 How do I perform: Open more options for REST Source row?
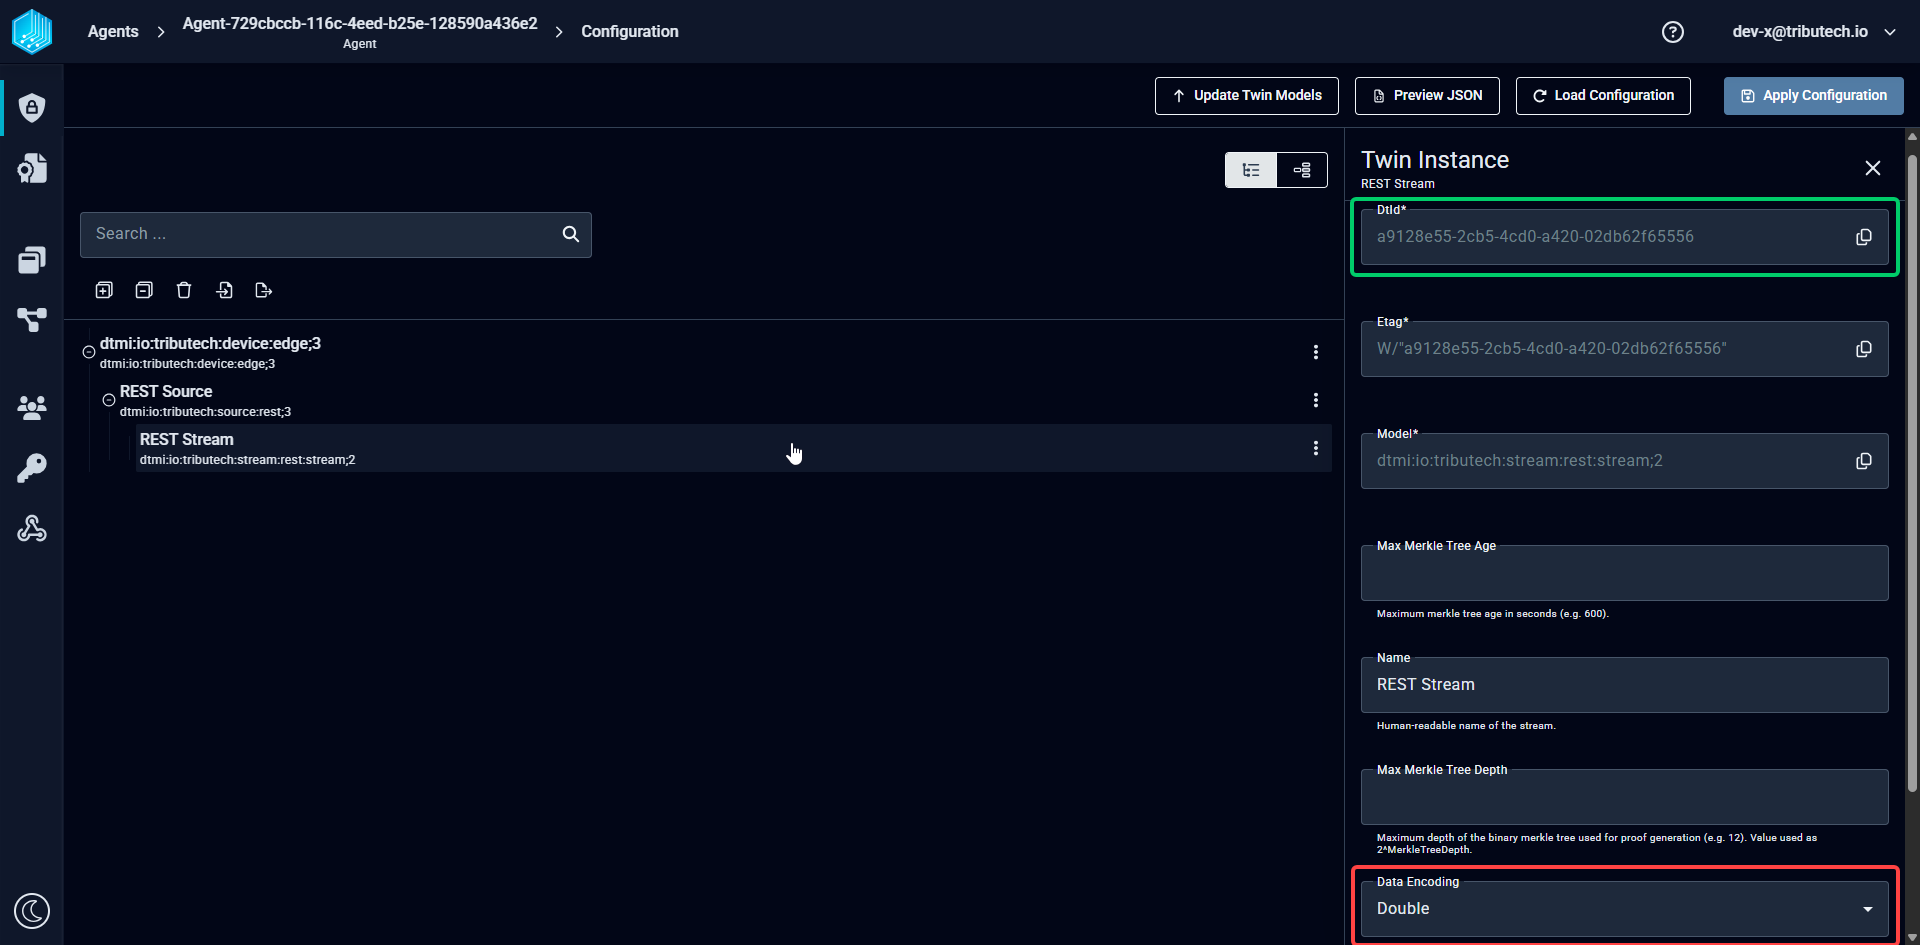coord(1316,400)
